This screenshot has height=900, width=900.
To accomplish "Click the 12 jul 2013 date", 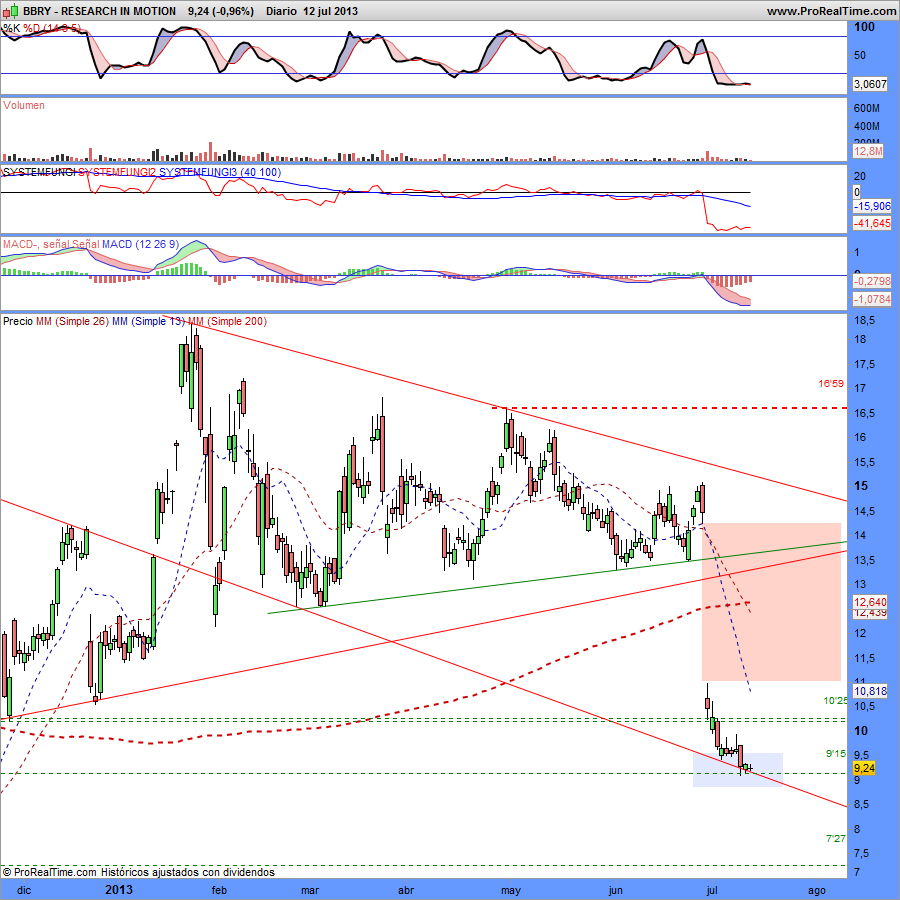I will (331, 11).
